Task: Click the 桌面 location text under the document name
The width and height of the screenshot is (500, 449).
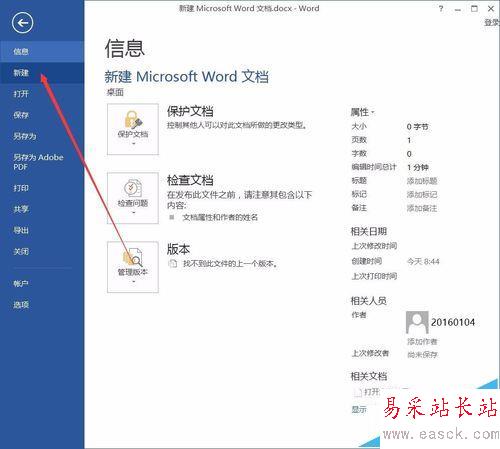Action: coord(115,92)
